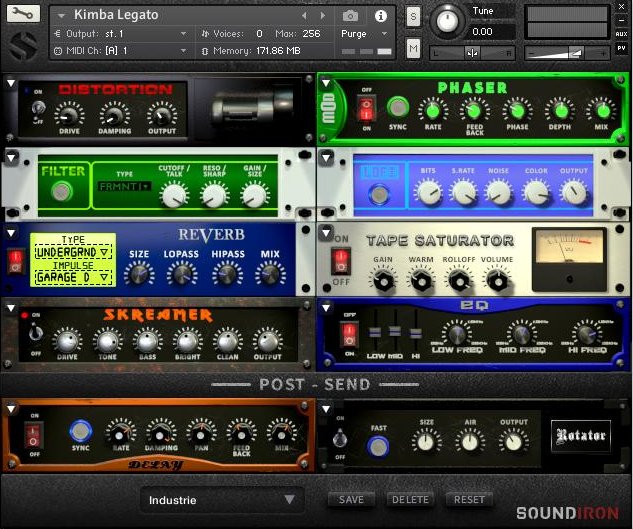Click the Reverb Size knob

139,274
